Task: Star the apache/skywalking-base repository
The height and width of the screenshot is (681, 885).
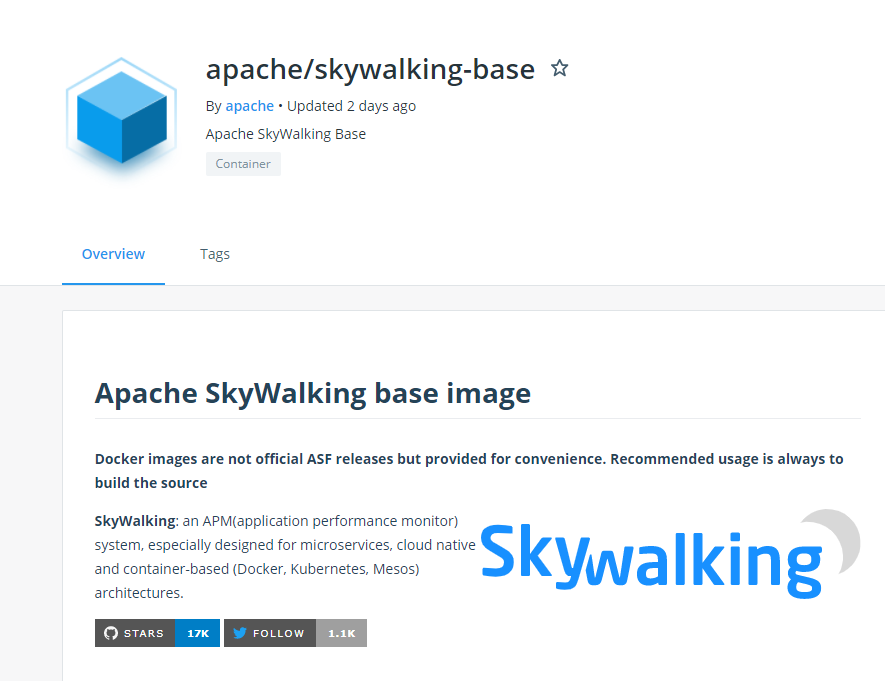Action: 560,68
